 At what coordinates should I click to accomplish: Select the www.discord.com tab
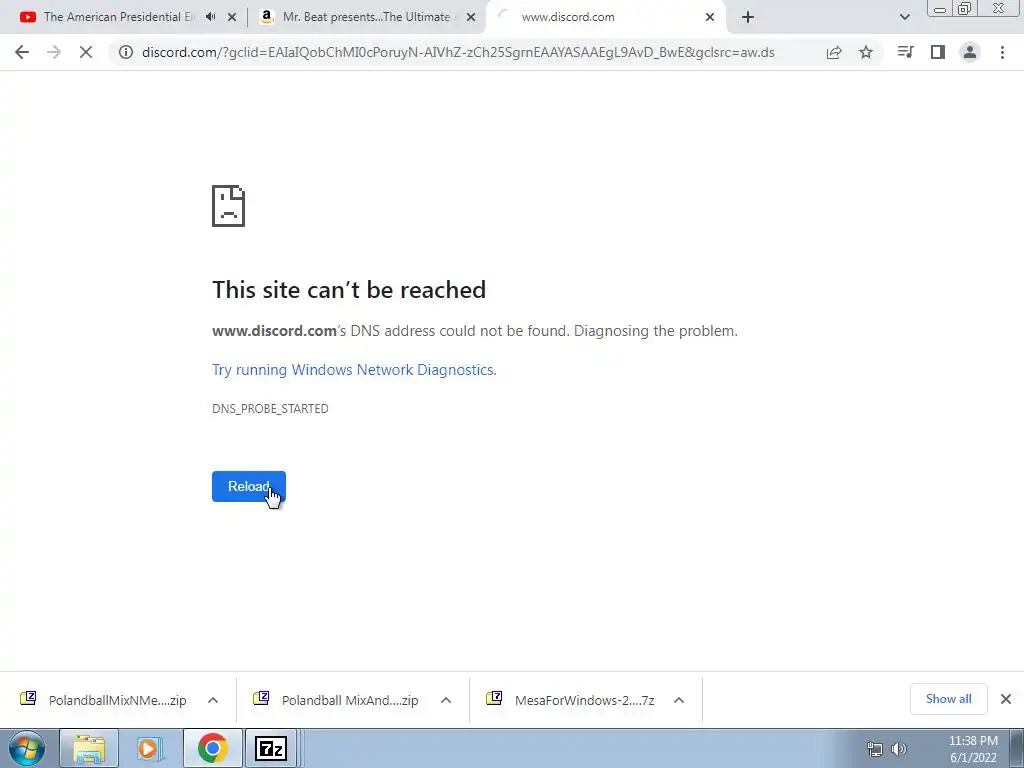pos(604,17)
